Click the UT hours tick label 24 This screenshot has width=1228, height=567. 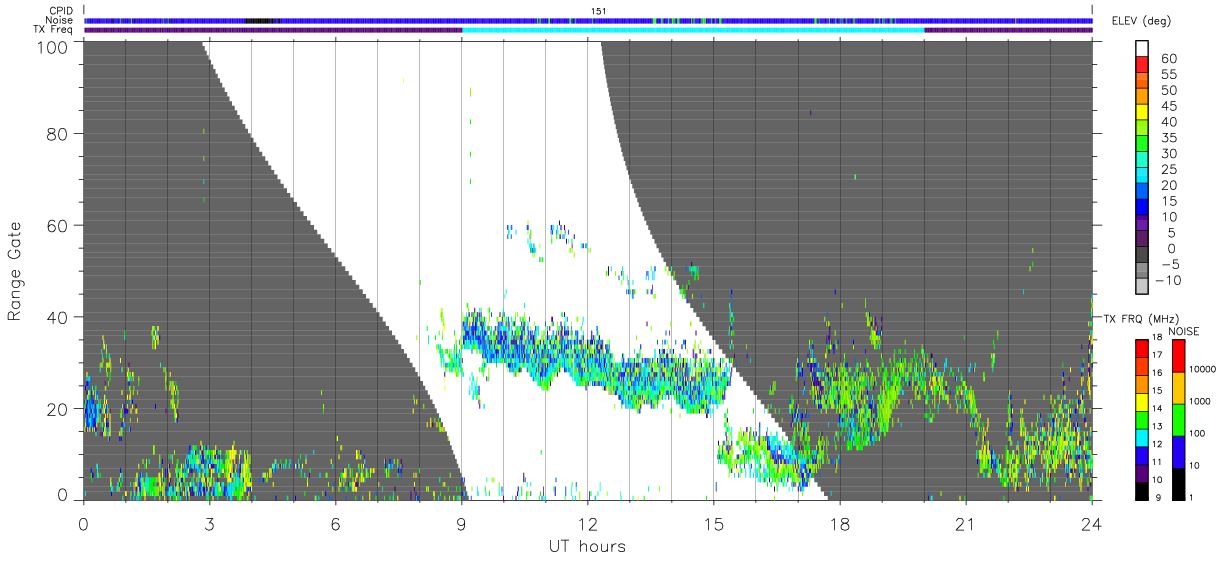coord(1091,524)
